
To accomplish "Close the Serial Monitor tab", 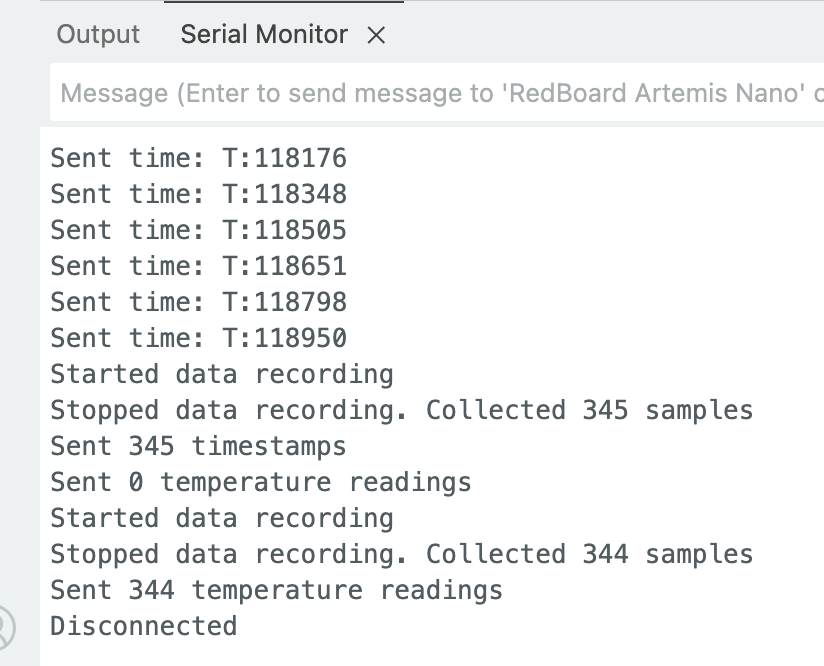I will coord(376,35).
